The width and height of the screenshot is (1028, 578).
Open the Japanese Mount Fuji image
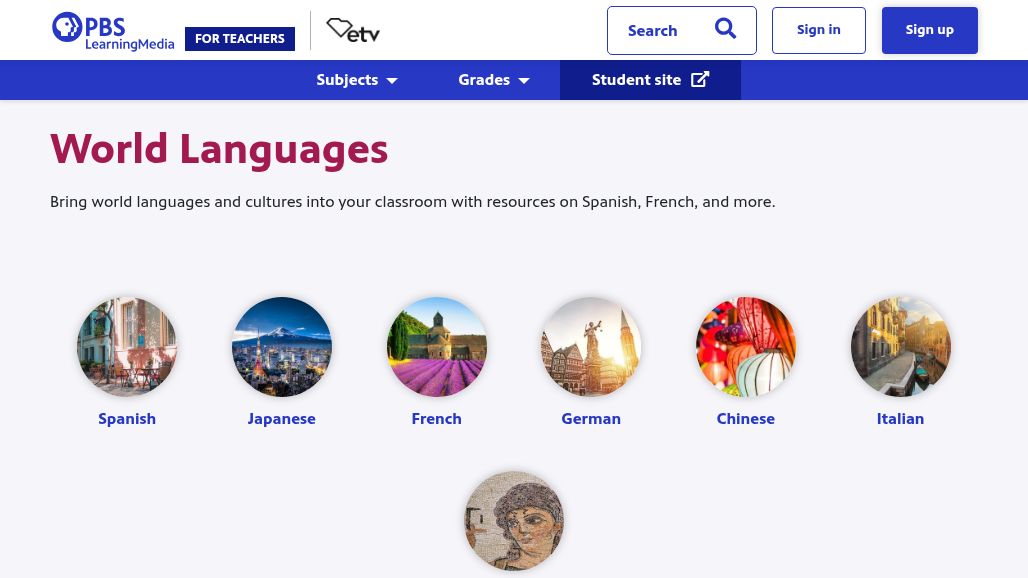coord(282,347)
